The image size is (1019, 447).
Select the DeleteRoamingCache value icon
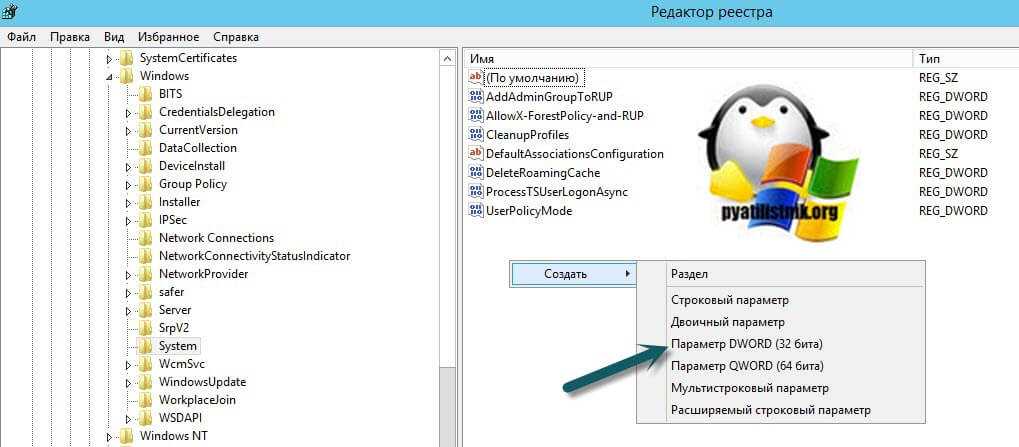(x=476, y=173)
